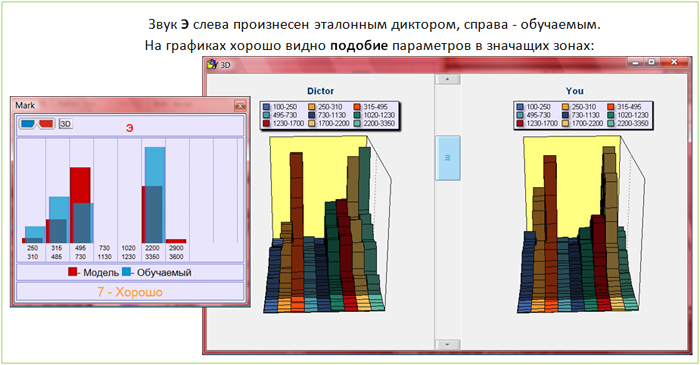Click the 495-730 swatch in Dictor legend
Viewport: 700px width, 365px height.
click(x=267, y=115)
